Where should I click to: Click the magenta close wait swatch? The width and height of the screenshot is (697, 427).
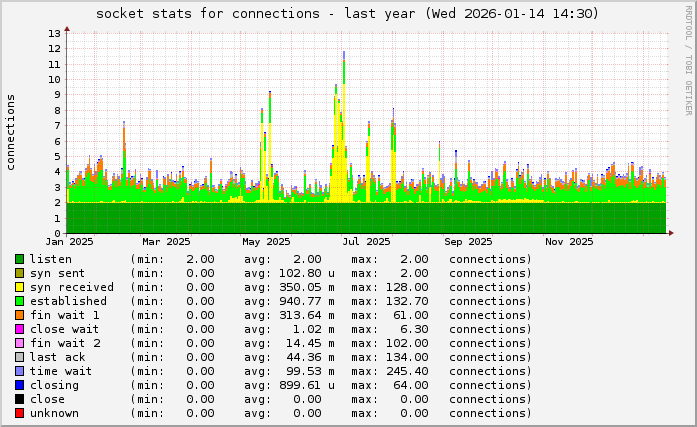pos(19,329)
